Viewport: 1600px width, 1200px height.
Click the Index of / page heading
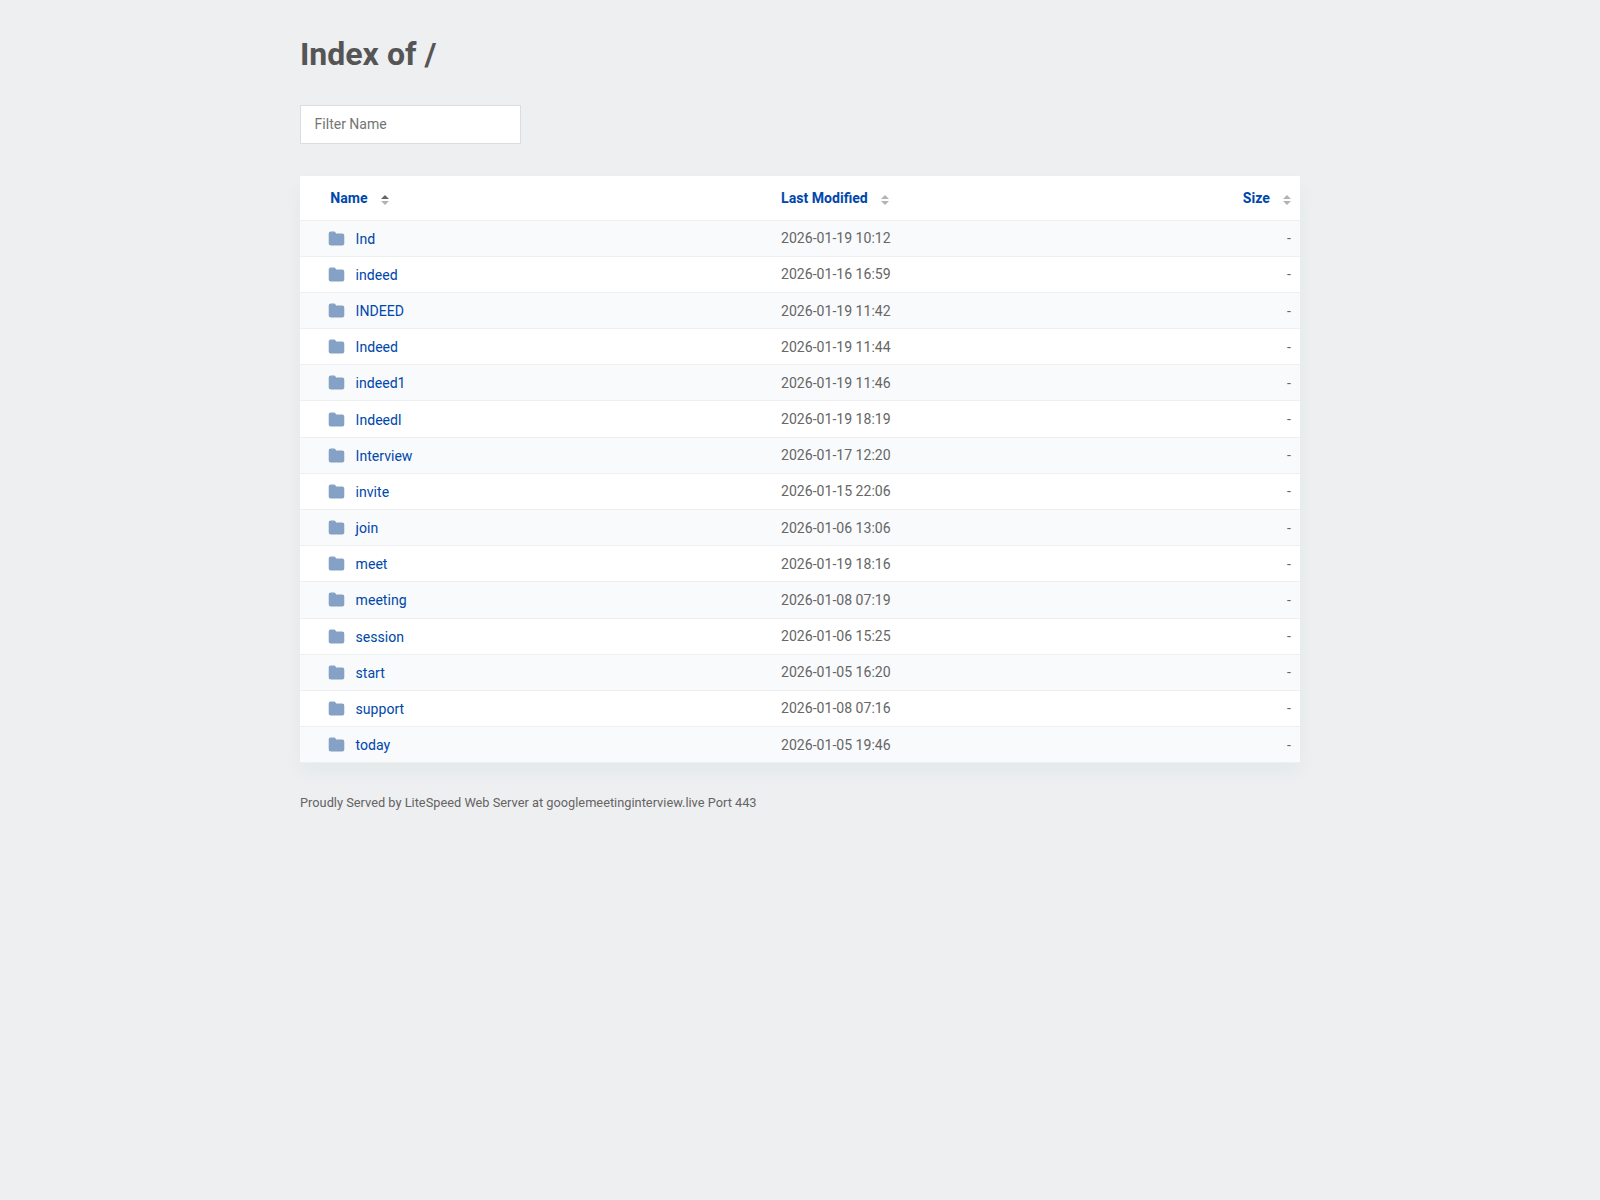click(x=368, y=54)
